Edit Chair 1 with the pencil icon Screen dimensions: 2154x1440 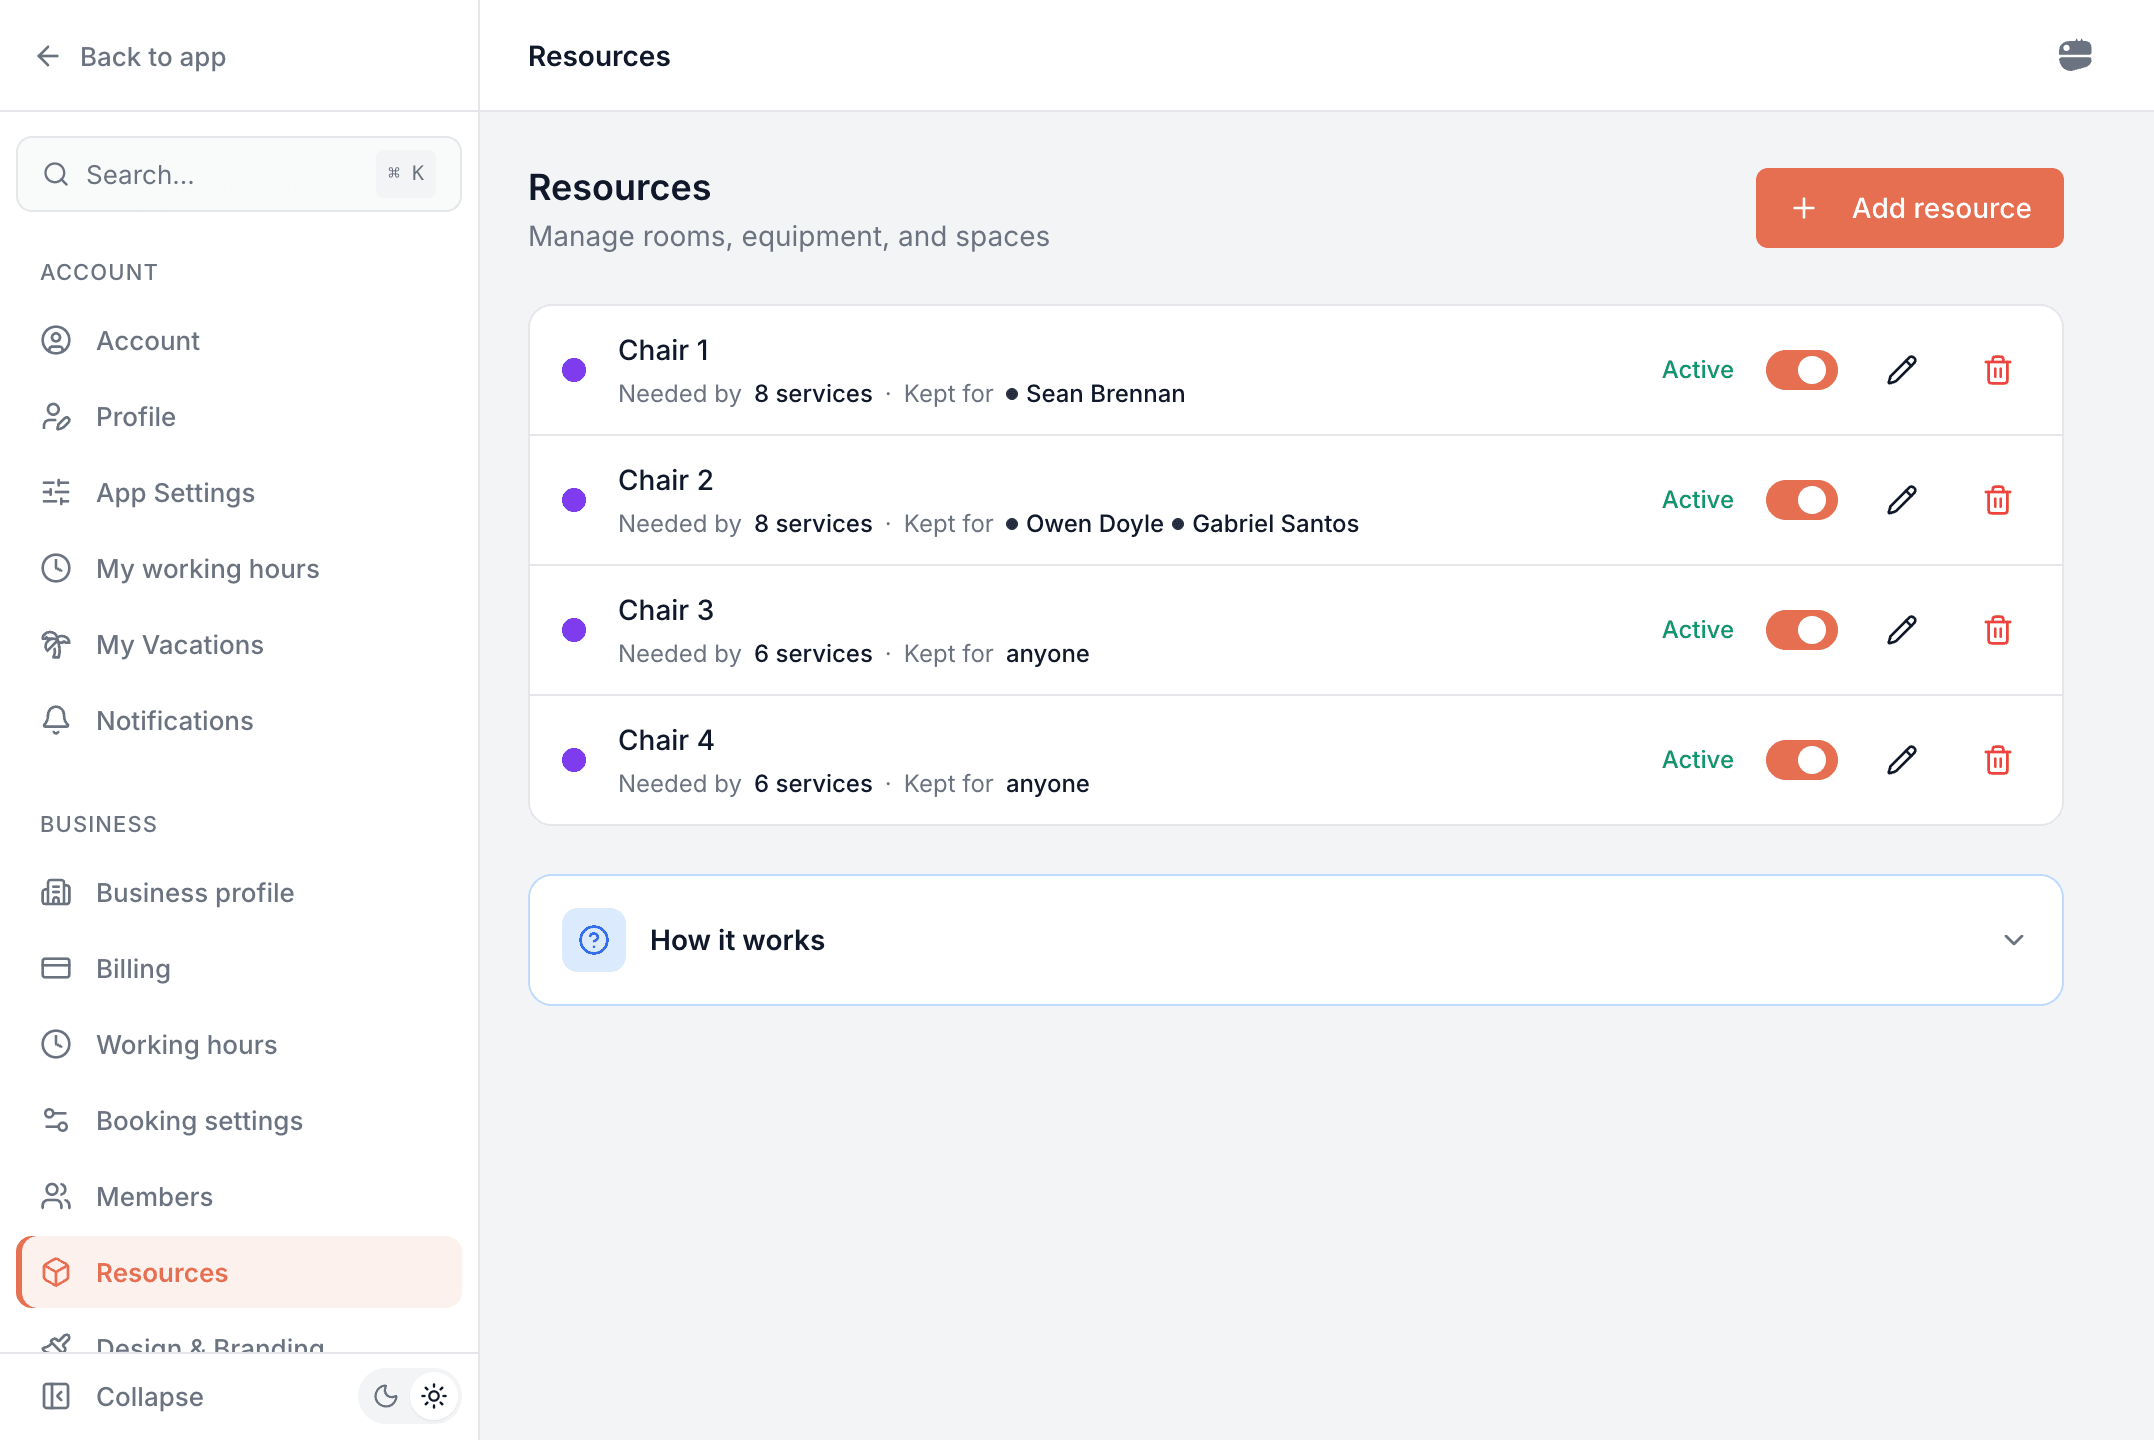(x=1902, y=370)
